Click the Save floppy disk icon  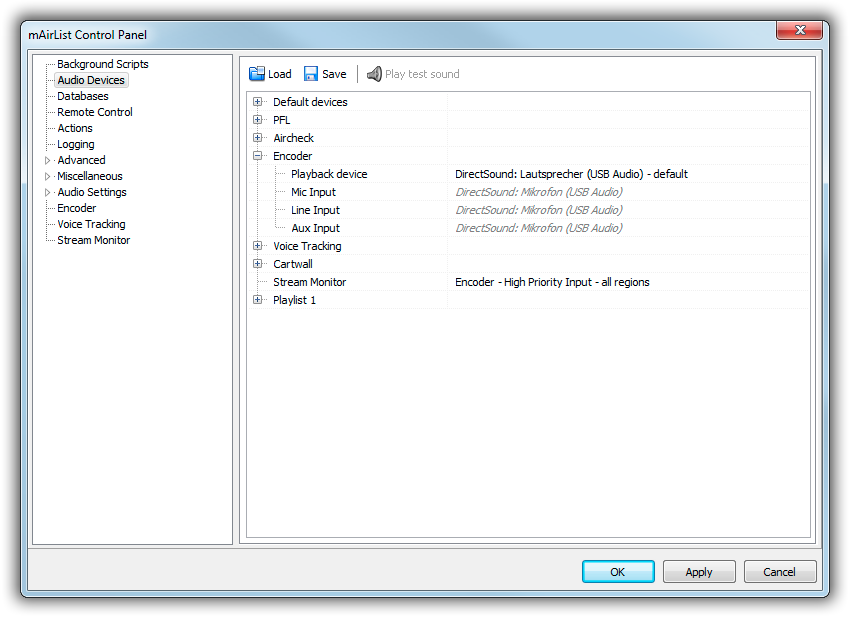(311, 74)
